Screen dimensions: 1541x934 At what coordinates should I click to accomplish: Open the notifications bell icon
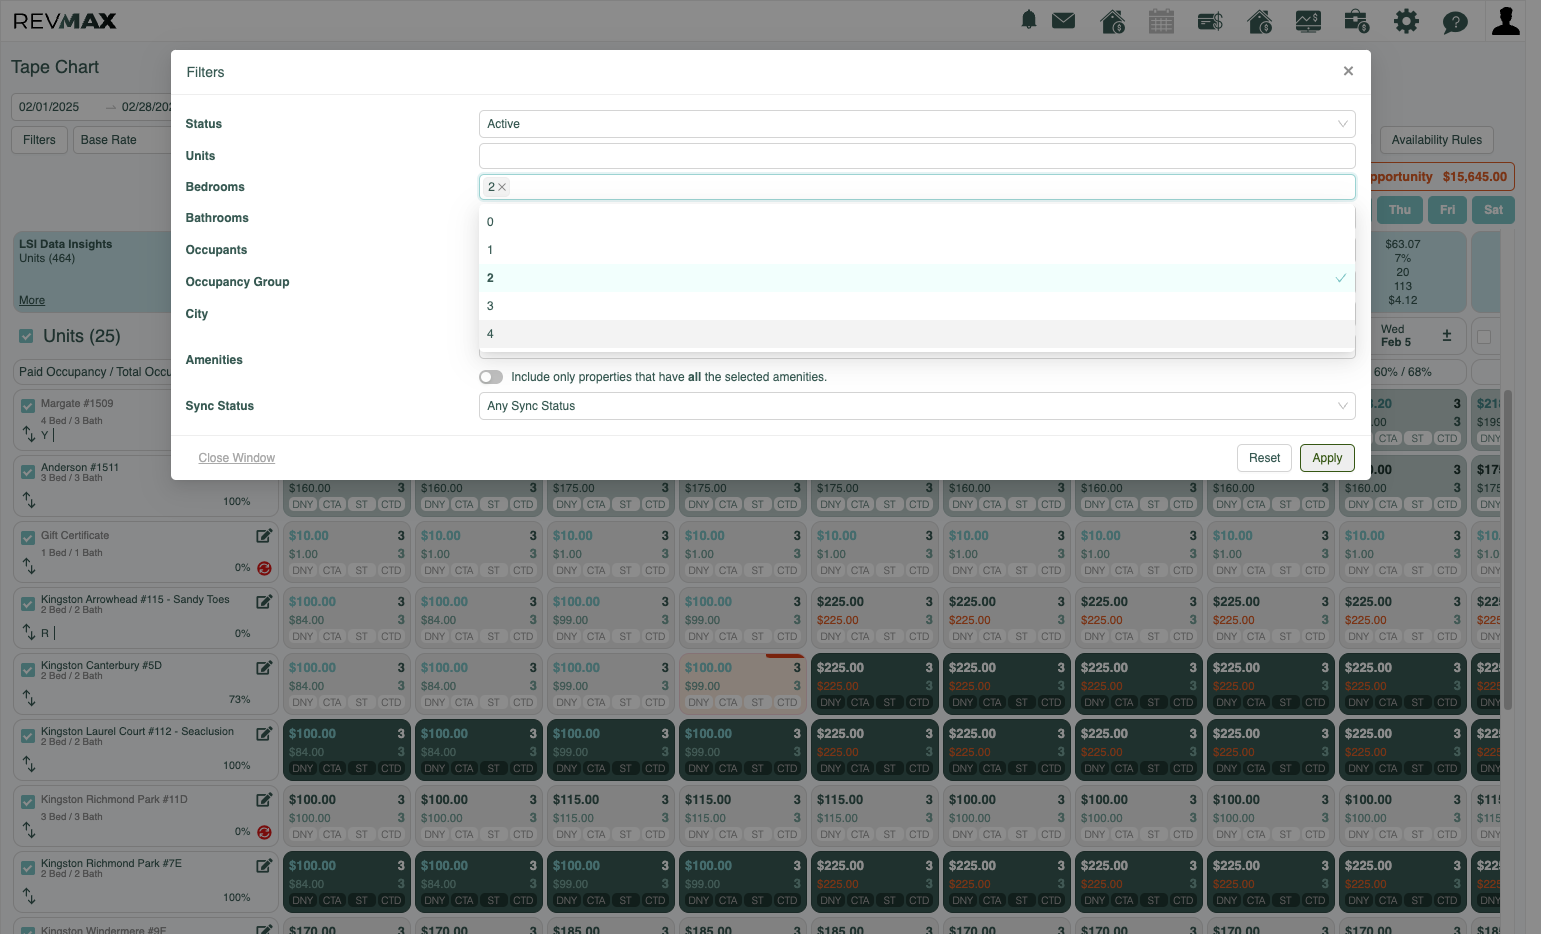click(x=1028, y=20)
